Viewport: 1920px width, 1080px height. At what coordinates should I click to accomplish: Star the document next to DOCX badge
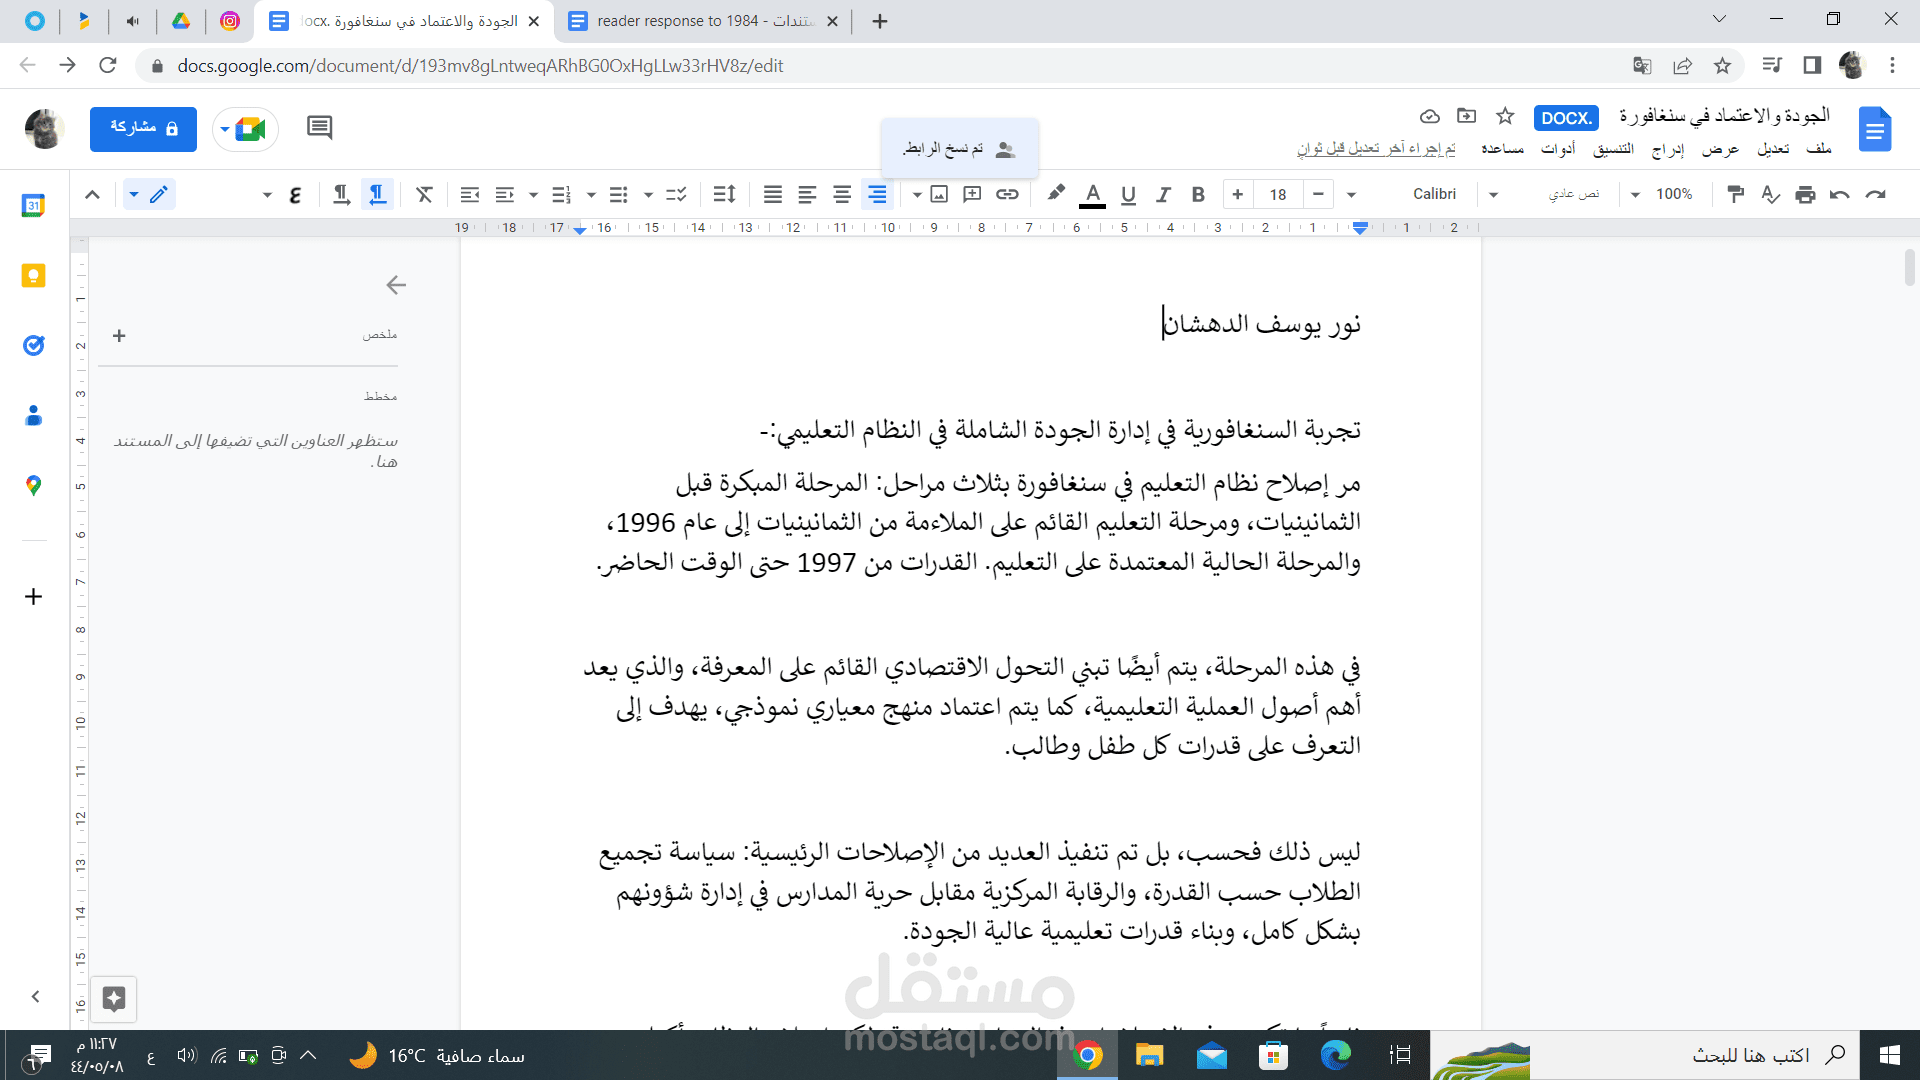(1505, 116)
